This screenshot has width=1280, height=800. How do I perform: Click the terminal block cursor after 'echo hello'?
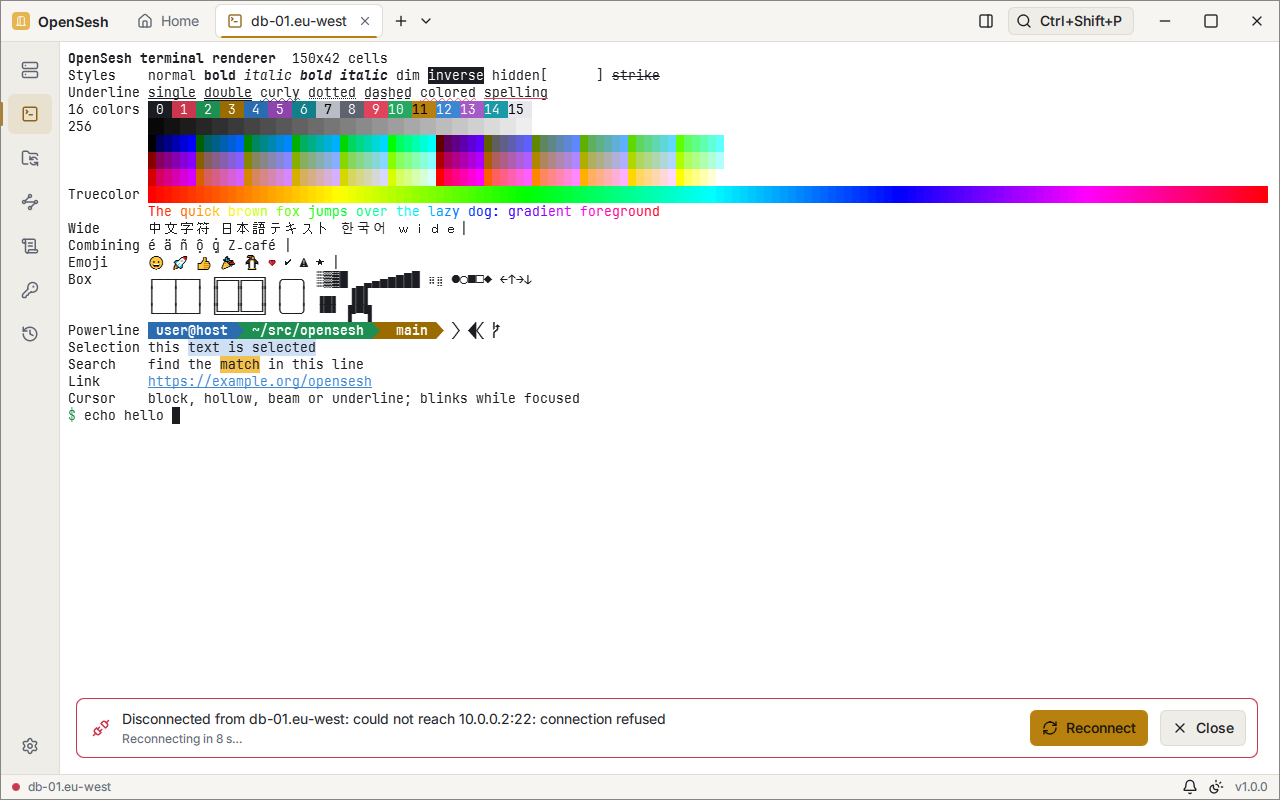coord(176,415)
